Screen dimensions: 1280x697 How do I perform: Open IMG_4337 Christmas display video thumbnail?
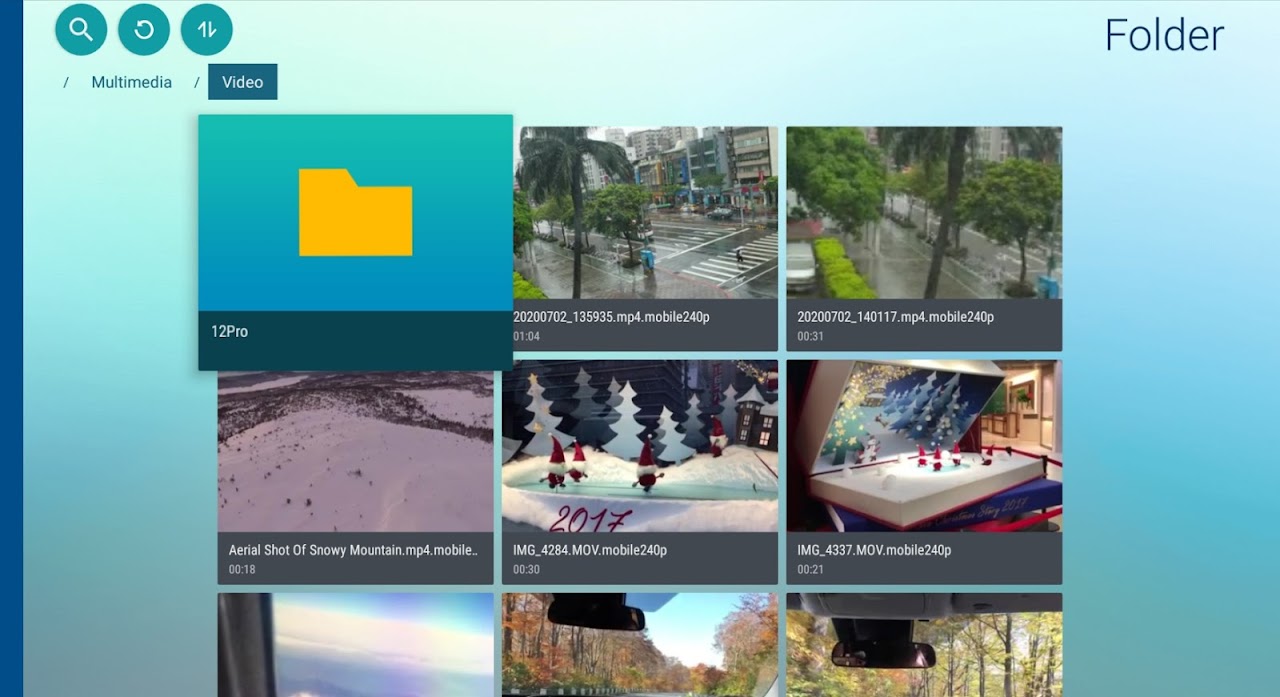924,446
